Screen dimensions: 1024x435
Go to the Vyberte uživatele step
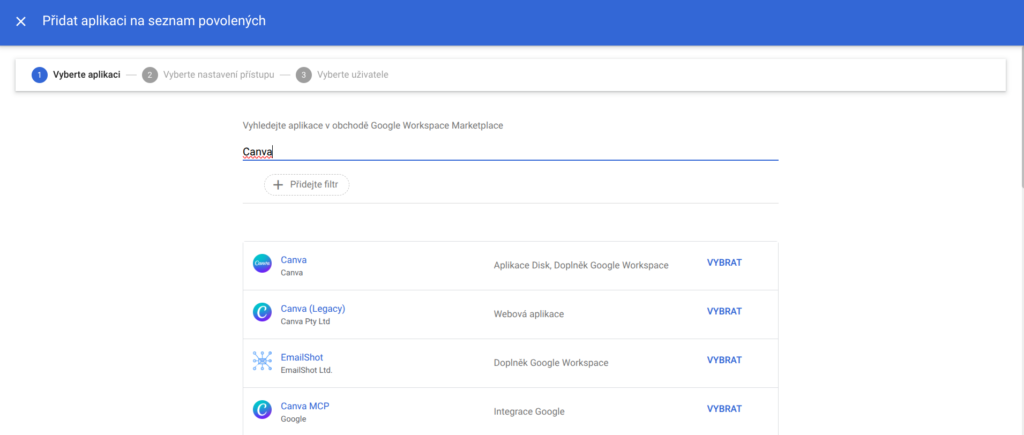(352, 75)
